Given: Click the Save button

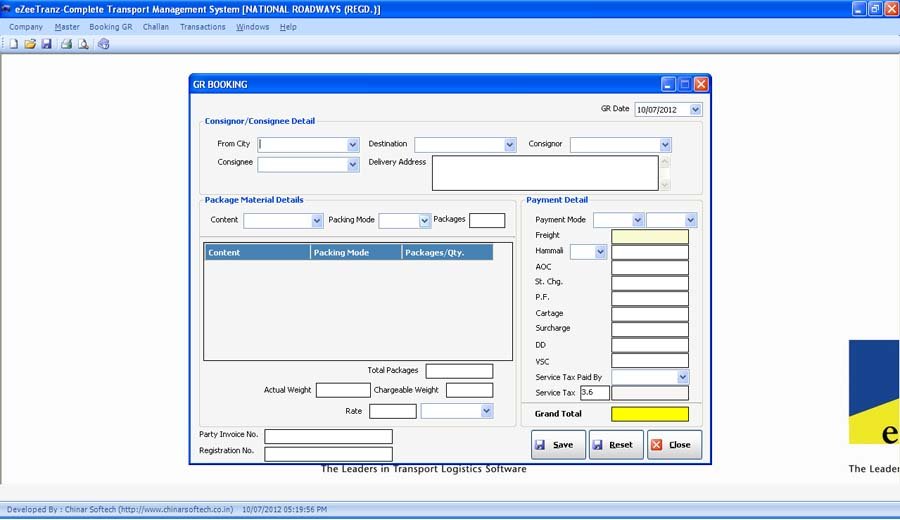Looking at the screenshot, I should tap(558, 445).
